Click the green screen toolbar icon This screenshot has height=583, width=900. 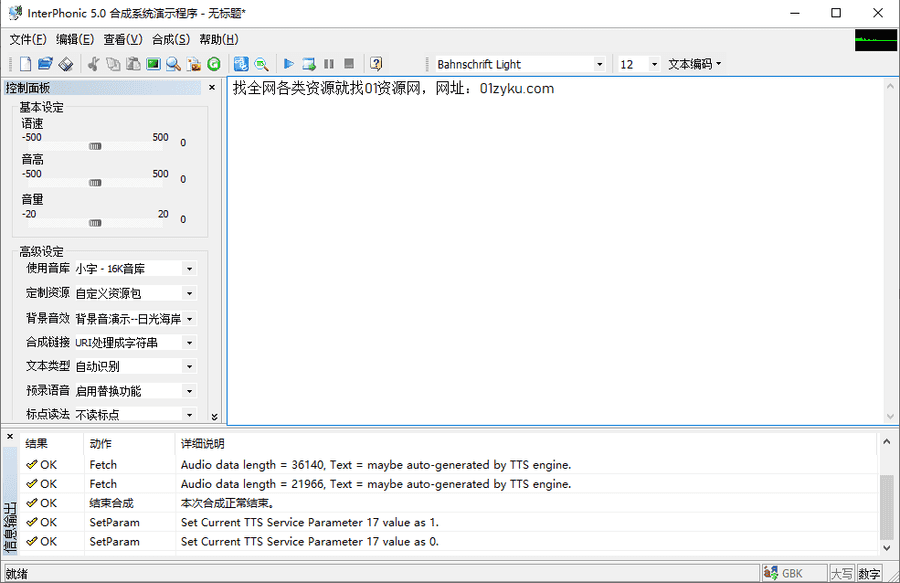tap(153, 64)
